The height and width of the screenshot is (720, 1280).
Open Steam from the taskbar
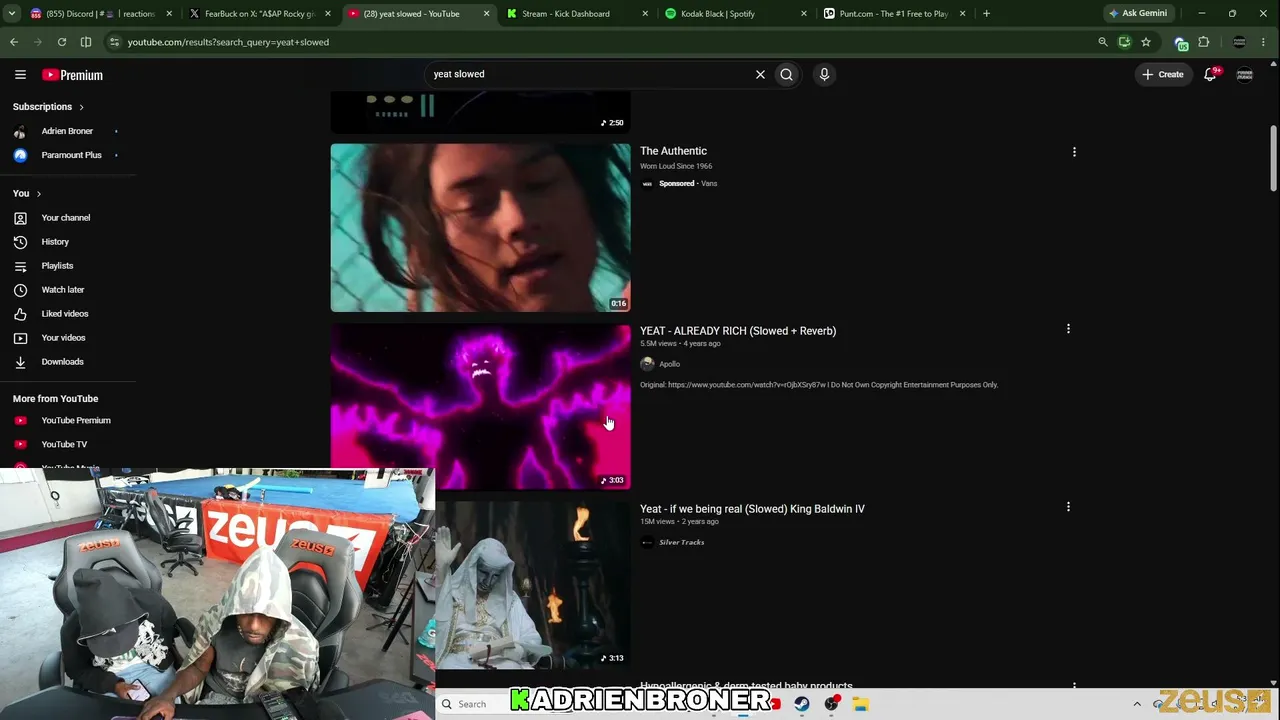802,704
